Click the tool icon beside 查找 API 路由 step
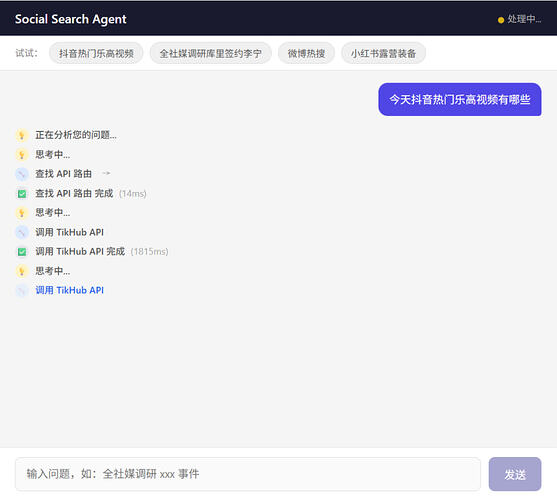Screen dimensions: 557x500 tap(22, 174)
